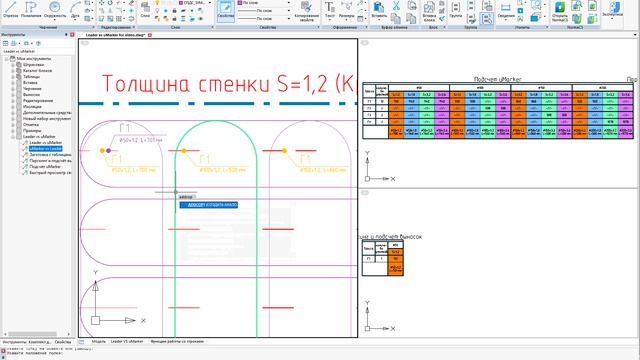Select the Окружность circle tool
The width and height of the screenshot is (640, 360).
point(55,10)
